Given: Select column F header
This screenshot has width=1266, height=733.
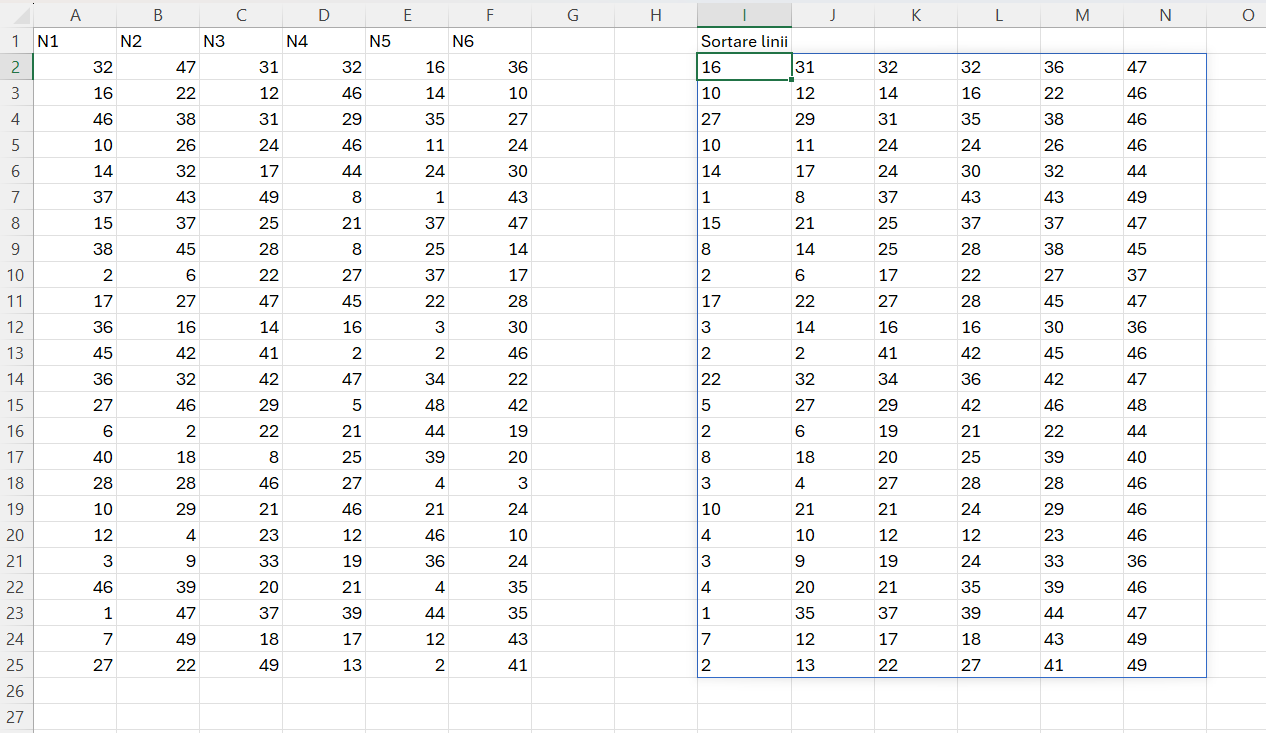Looking at the screenshot, I should click(490, 14).
